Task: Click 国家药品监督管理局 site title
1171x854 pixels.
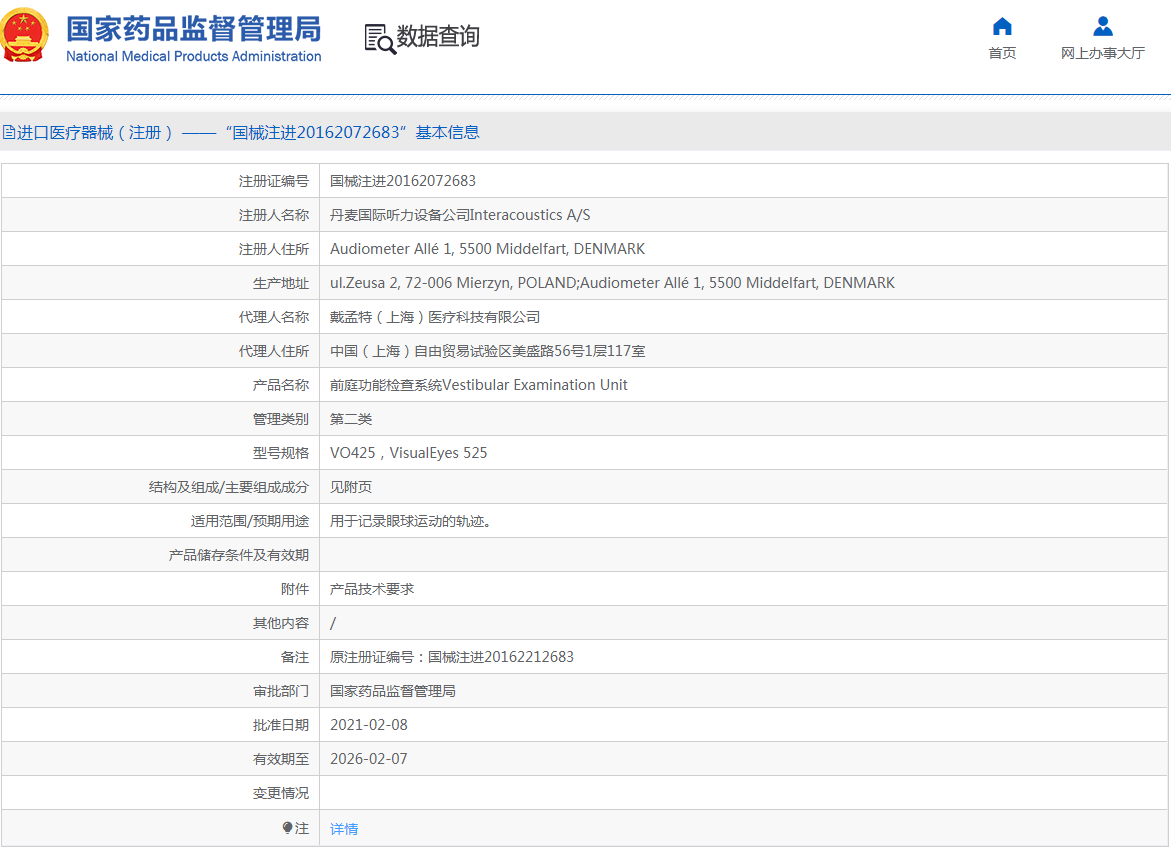Action: [x=193, y=29]
